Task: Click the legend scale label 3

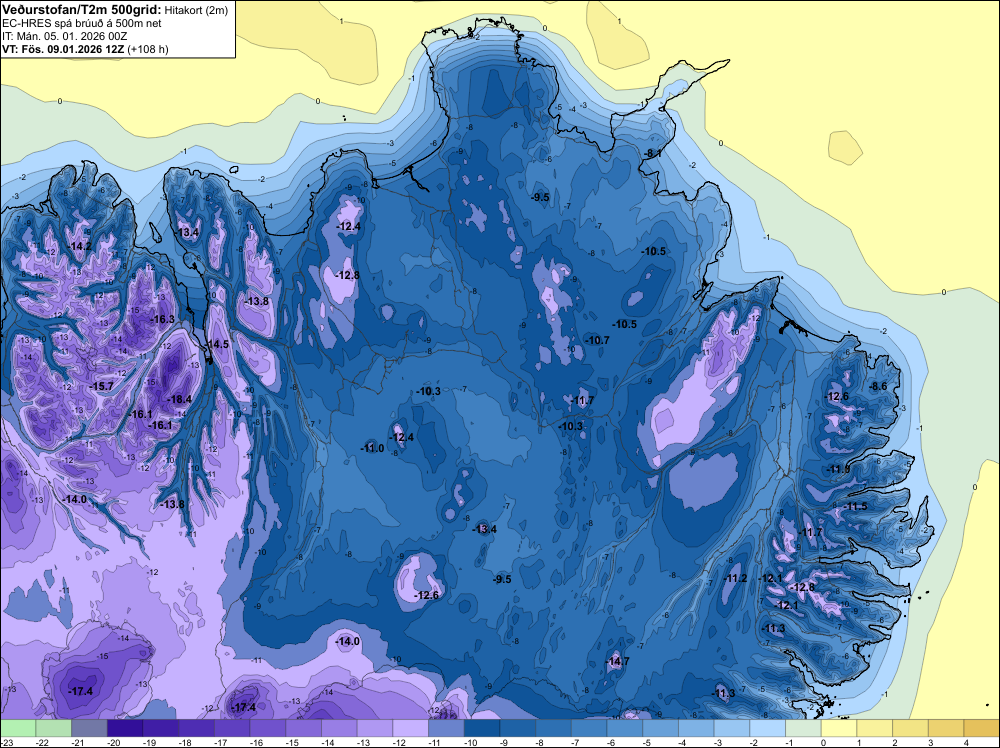Action: (x=930, y=742)
